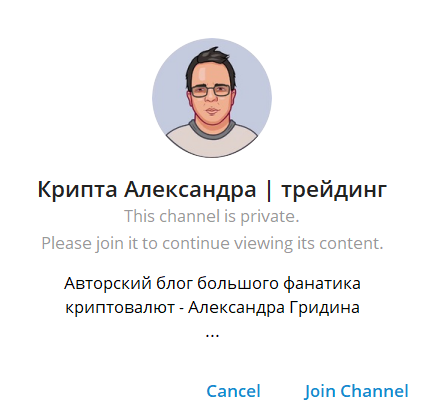The image size is (421, 410).
Task: Click the dark hair of the avatar
Action: click(x=207, y=62)
